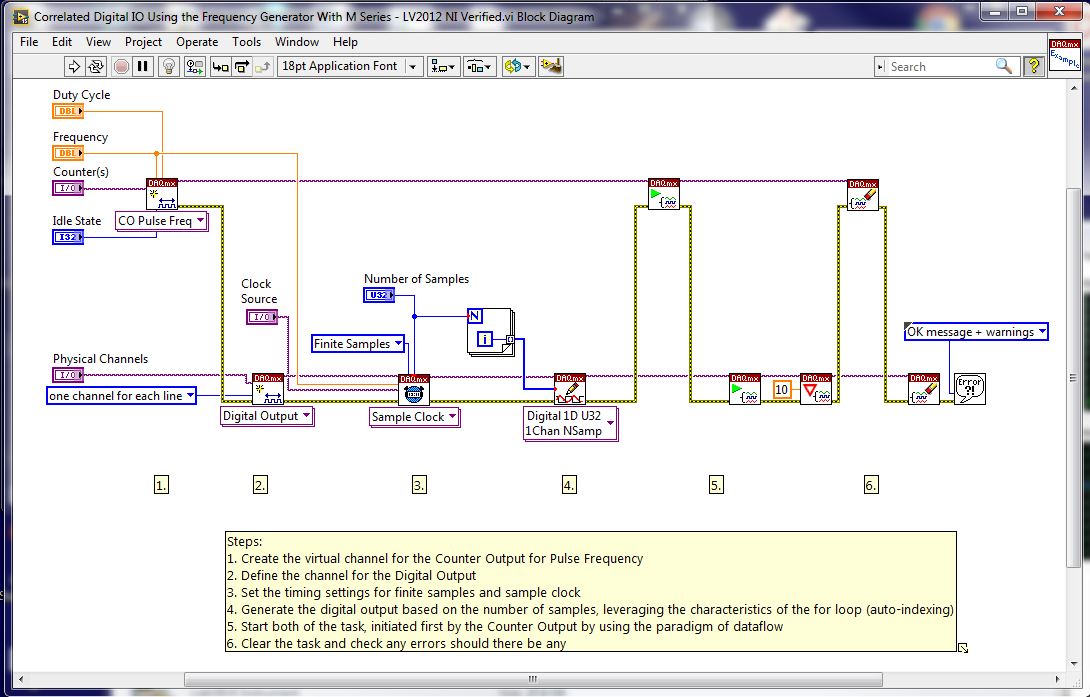Open the Sample Clock polymorphic selector
Image resolution: width=1090 pixels, height=697 pixels.
pos(414,417)
